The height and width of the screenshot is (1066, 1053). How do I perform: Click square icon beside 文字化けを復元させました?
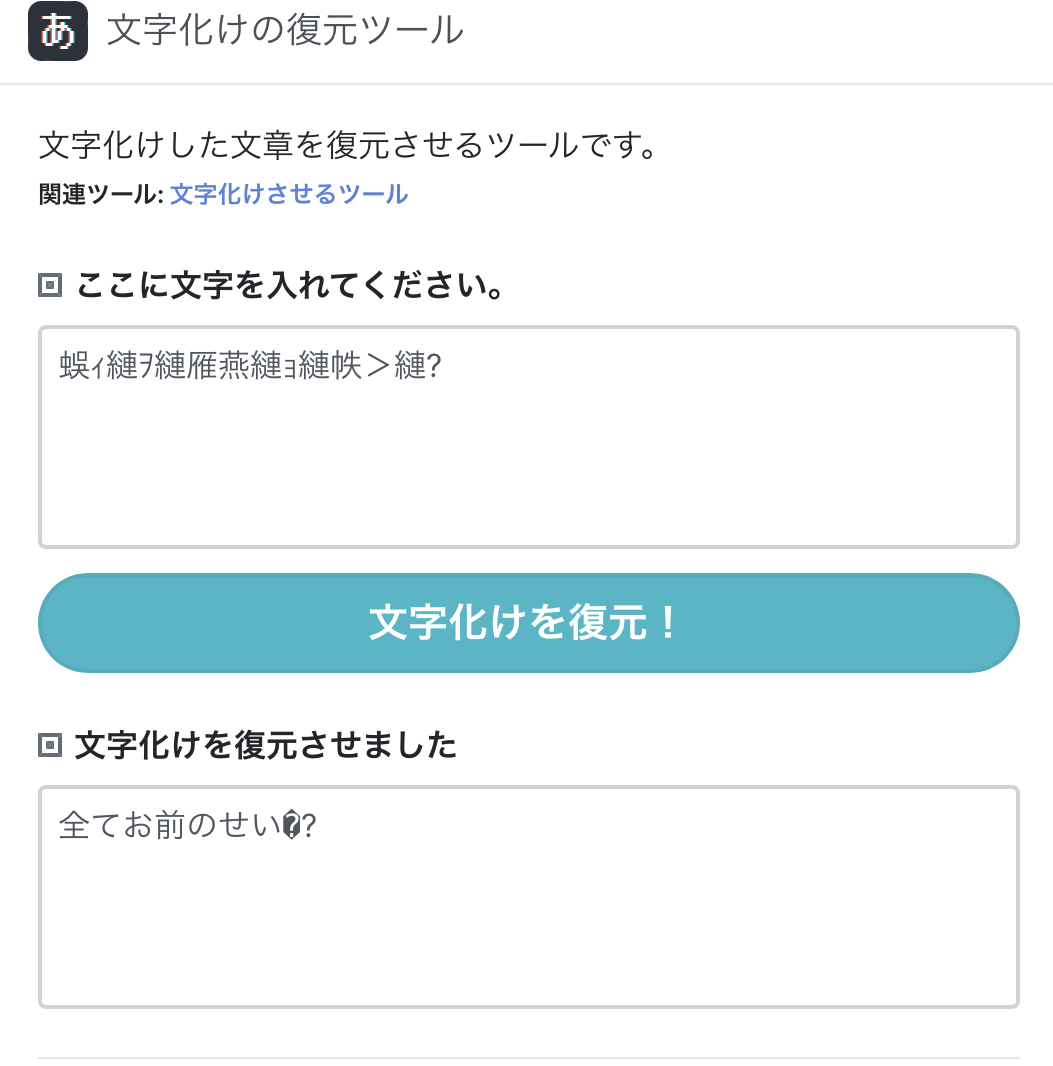click(x=50, y=745)
